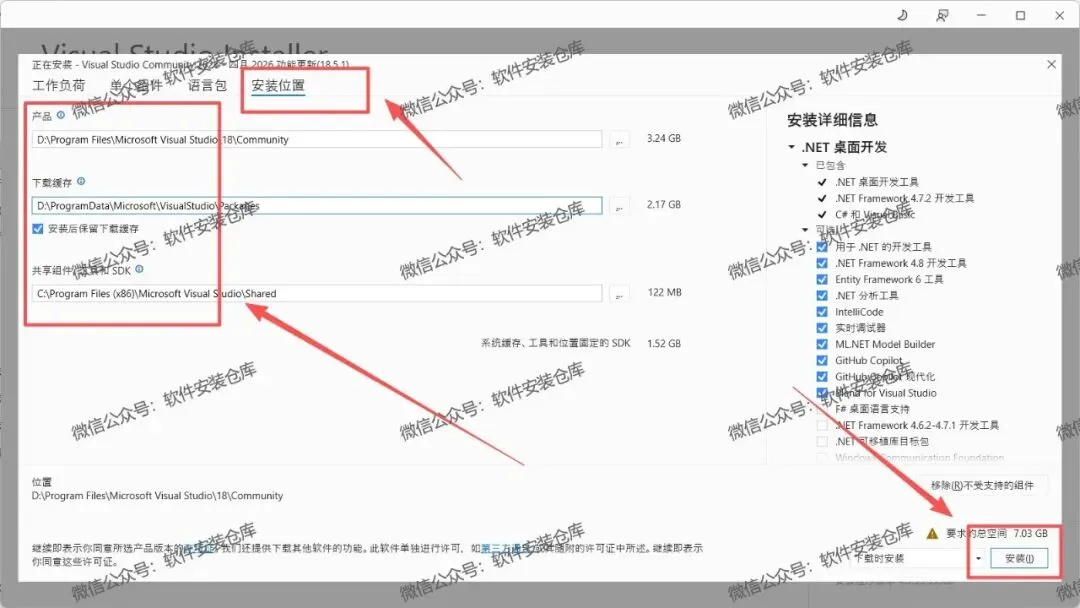The height and width of the screenshot is (608, 1080).
Task: Switch to the 工作负荷 tab
Action: [x=59, y=85]
